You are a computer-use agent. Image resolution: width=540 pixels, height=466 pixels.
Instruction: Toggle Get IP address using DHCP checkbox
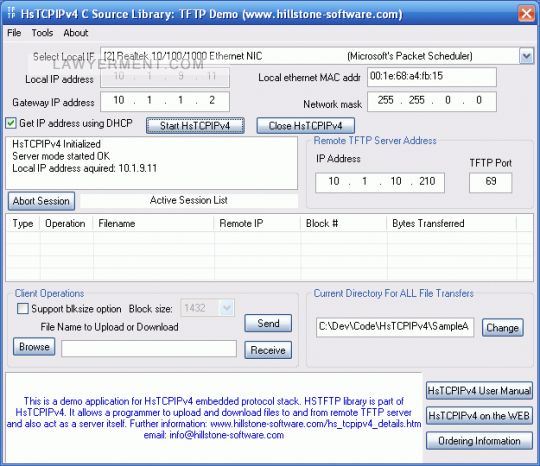(11, 123)
